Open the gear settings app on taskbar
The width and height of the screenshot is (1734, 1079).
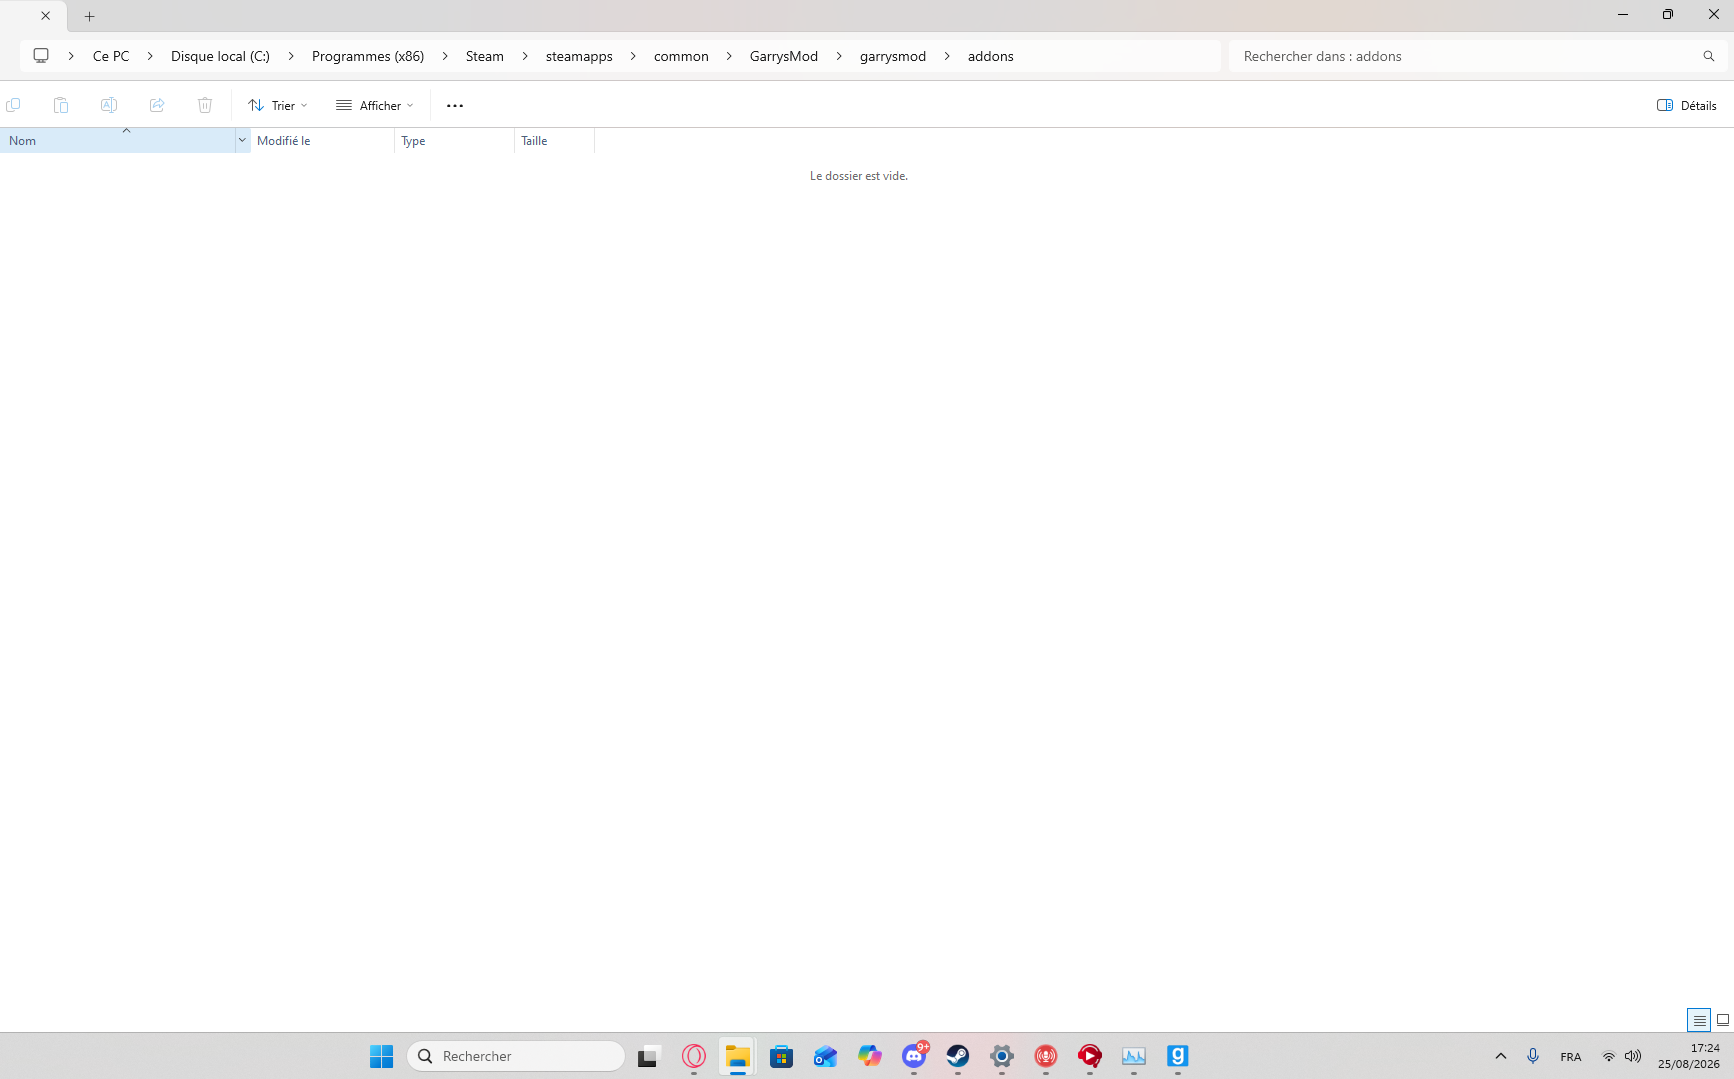1002,1056
